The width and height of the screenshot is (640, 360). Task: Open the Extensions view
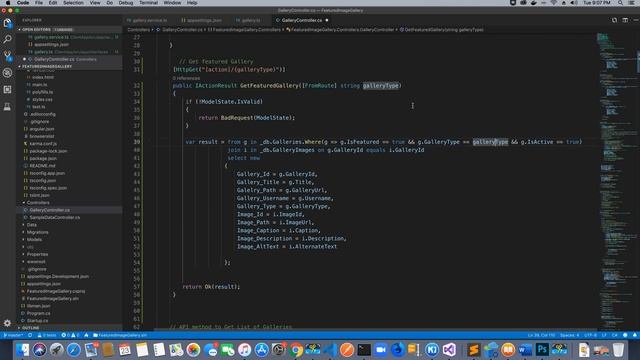7,89
